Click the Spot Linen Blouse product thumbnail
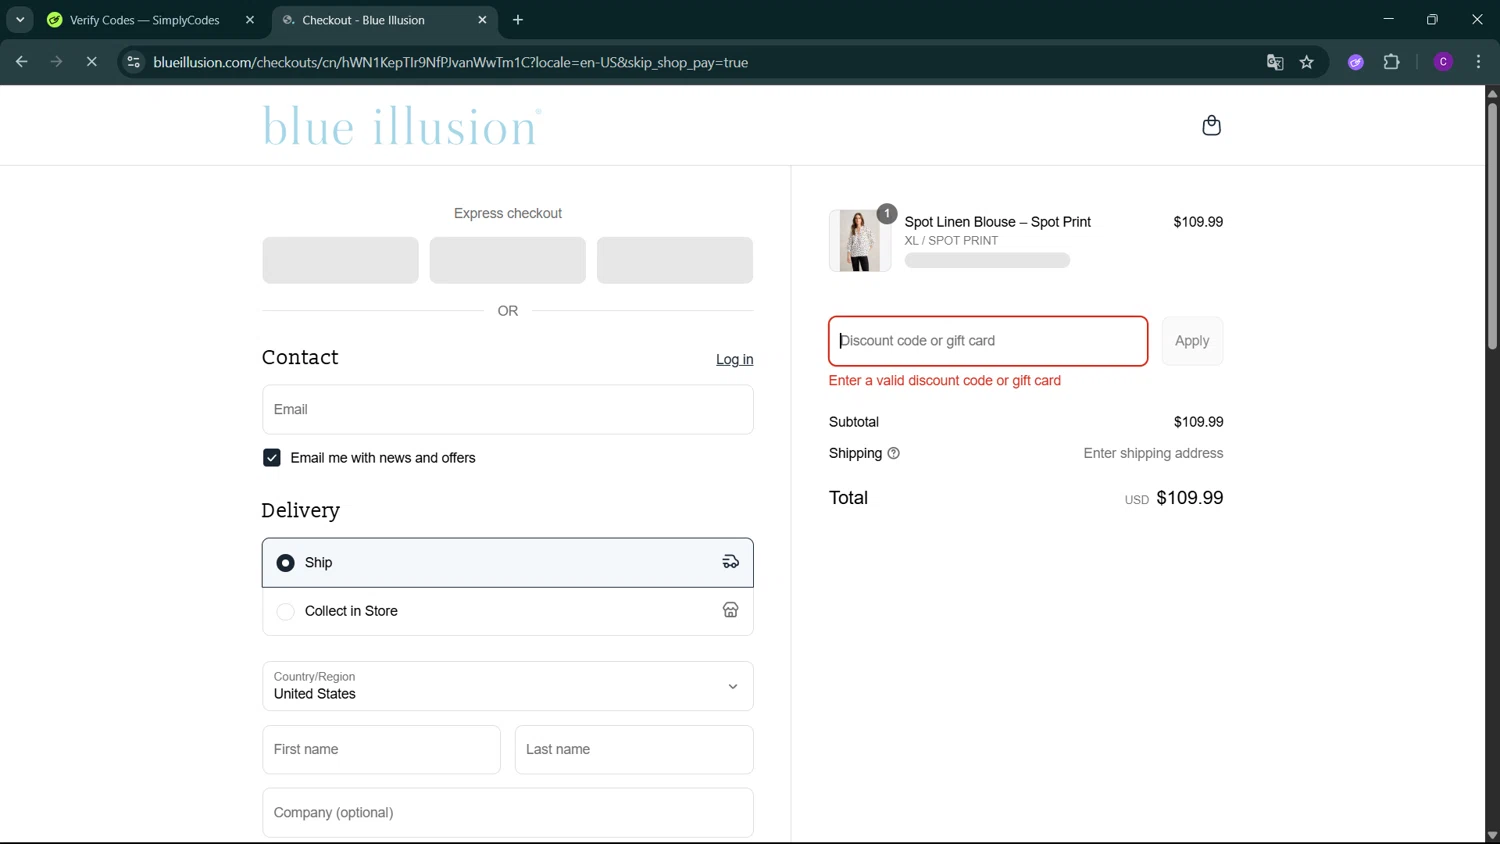The image size is (1500, 844). [x=859, y=241]
